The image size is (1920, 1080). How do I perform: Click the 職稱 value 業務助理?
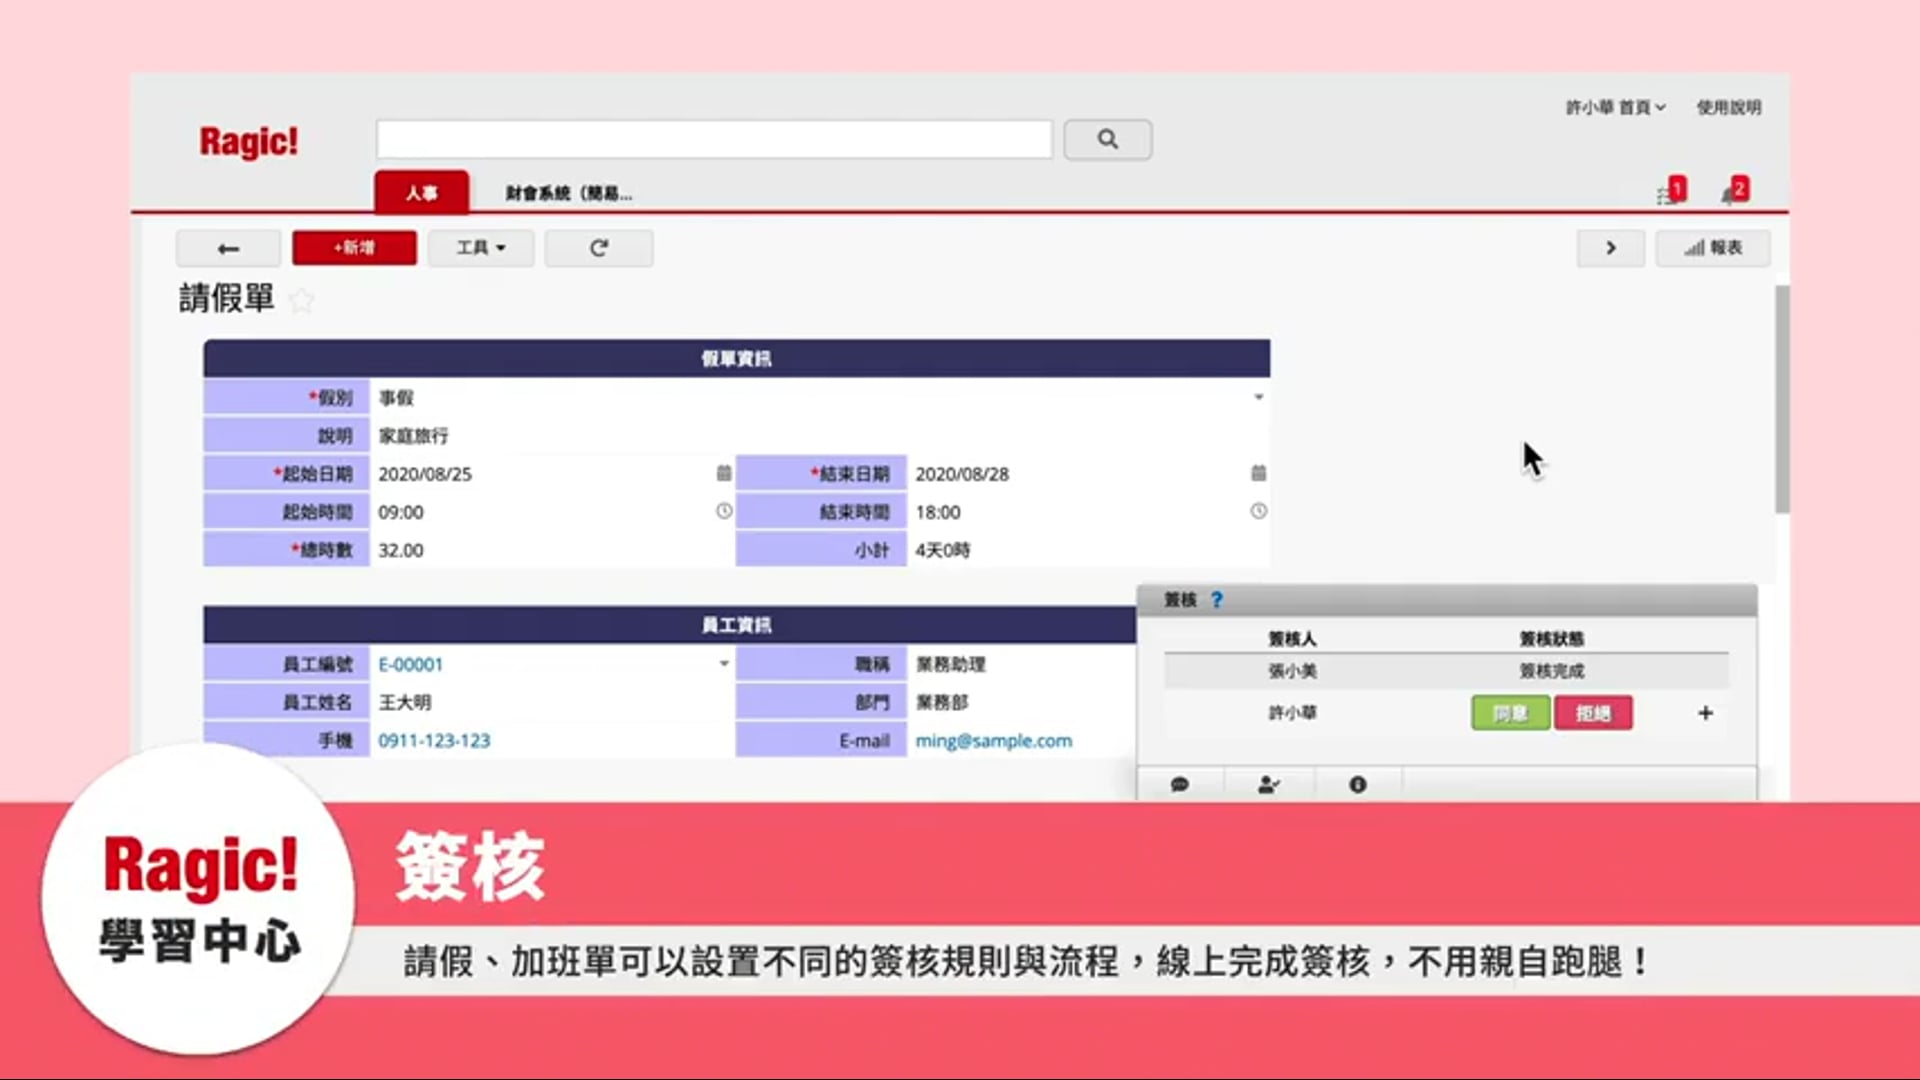(x=951, y=664)
